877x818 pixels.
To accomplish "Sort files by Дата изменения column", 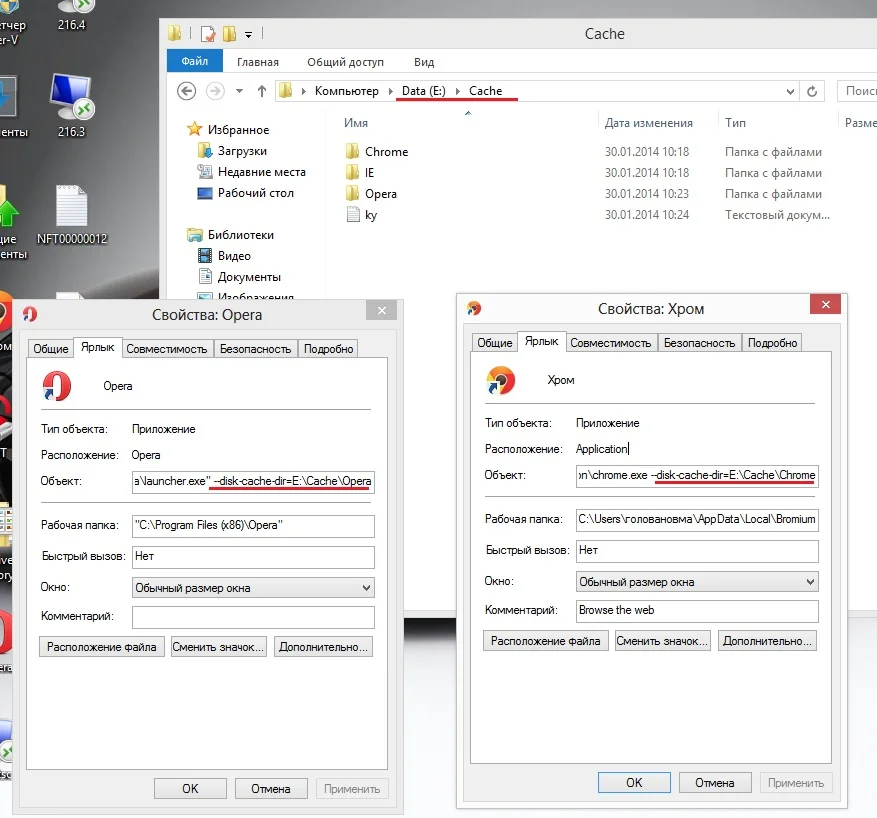I will 649,122.
